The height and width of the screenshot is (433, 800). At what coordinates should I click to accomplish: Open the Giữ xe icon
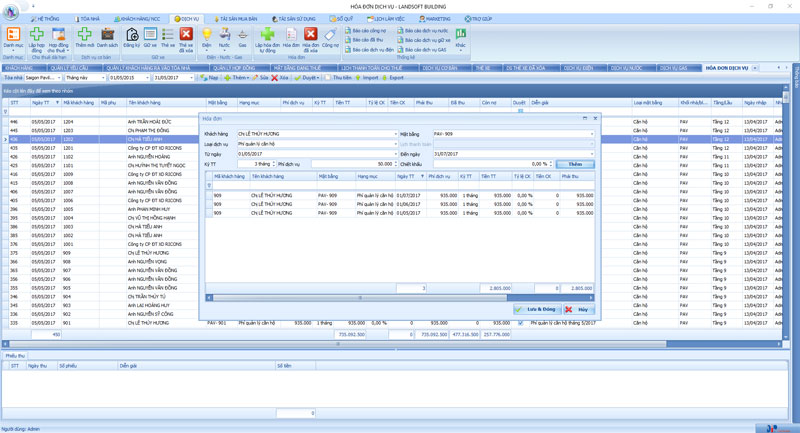click(x=150, y=38)
